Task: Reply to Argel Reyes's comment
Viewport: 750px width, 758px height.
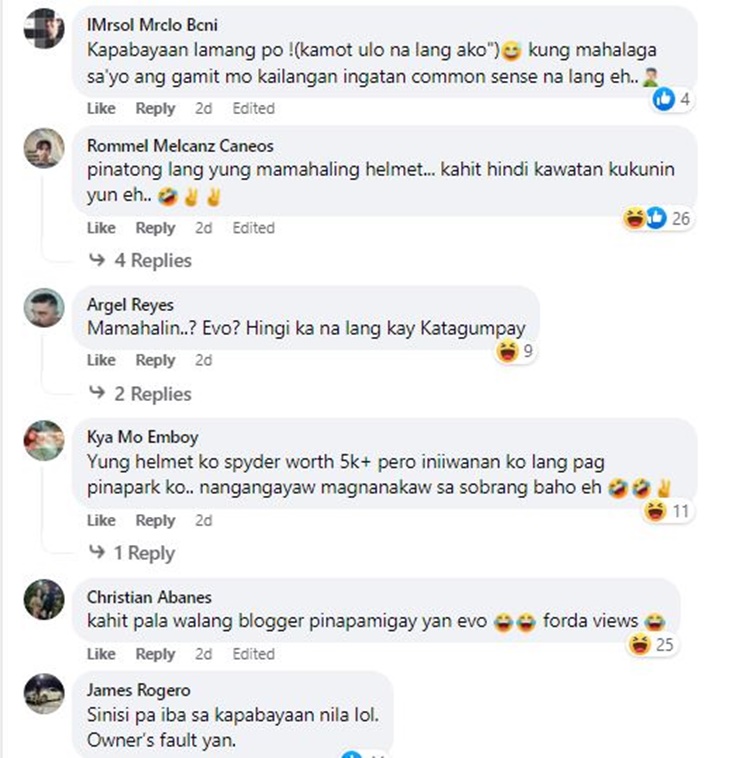Action: 155,360
